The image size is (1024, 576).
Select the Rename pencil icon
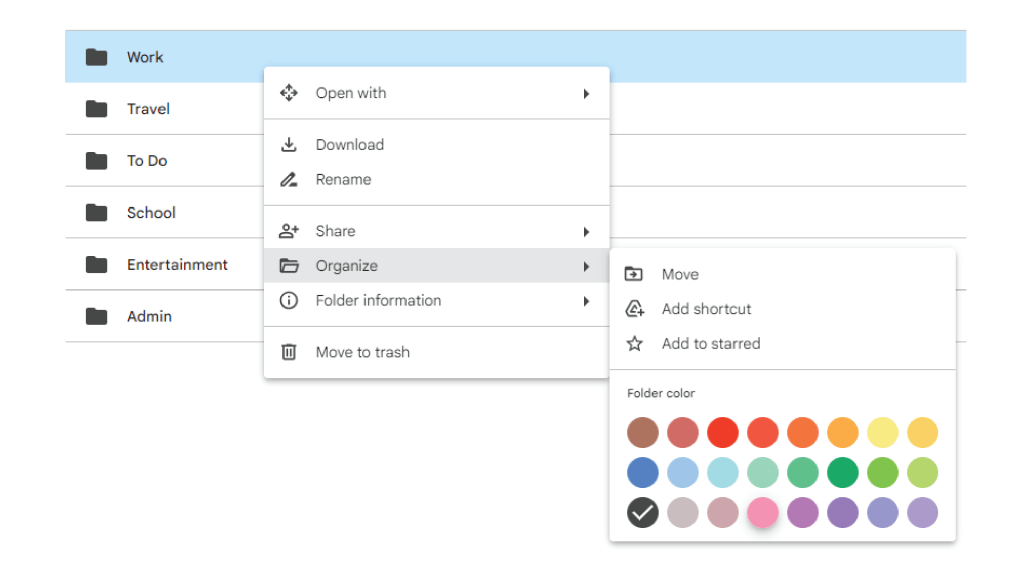point(289,179)
